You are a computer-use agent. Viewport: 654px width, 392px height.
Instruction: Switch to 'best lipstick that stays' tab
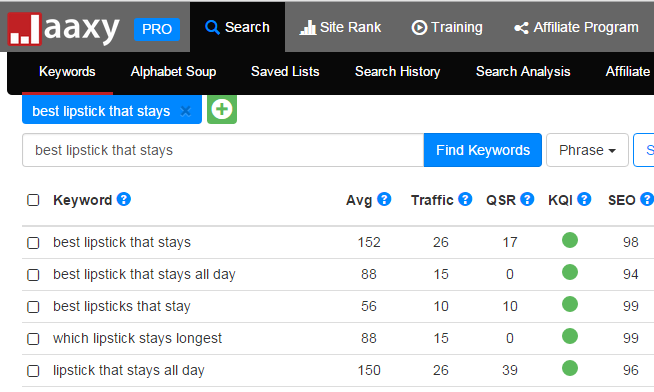coord(101,111)
